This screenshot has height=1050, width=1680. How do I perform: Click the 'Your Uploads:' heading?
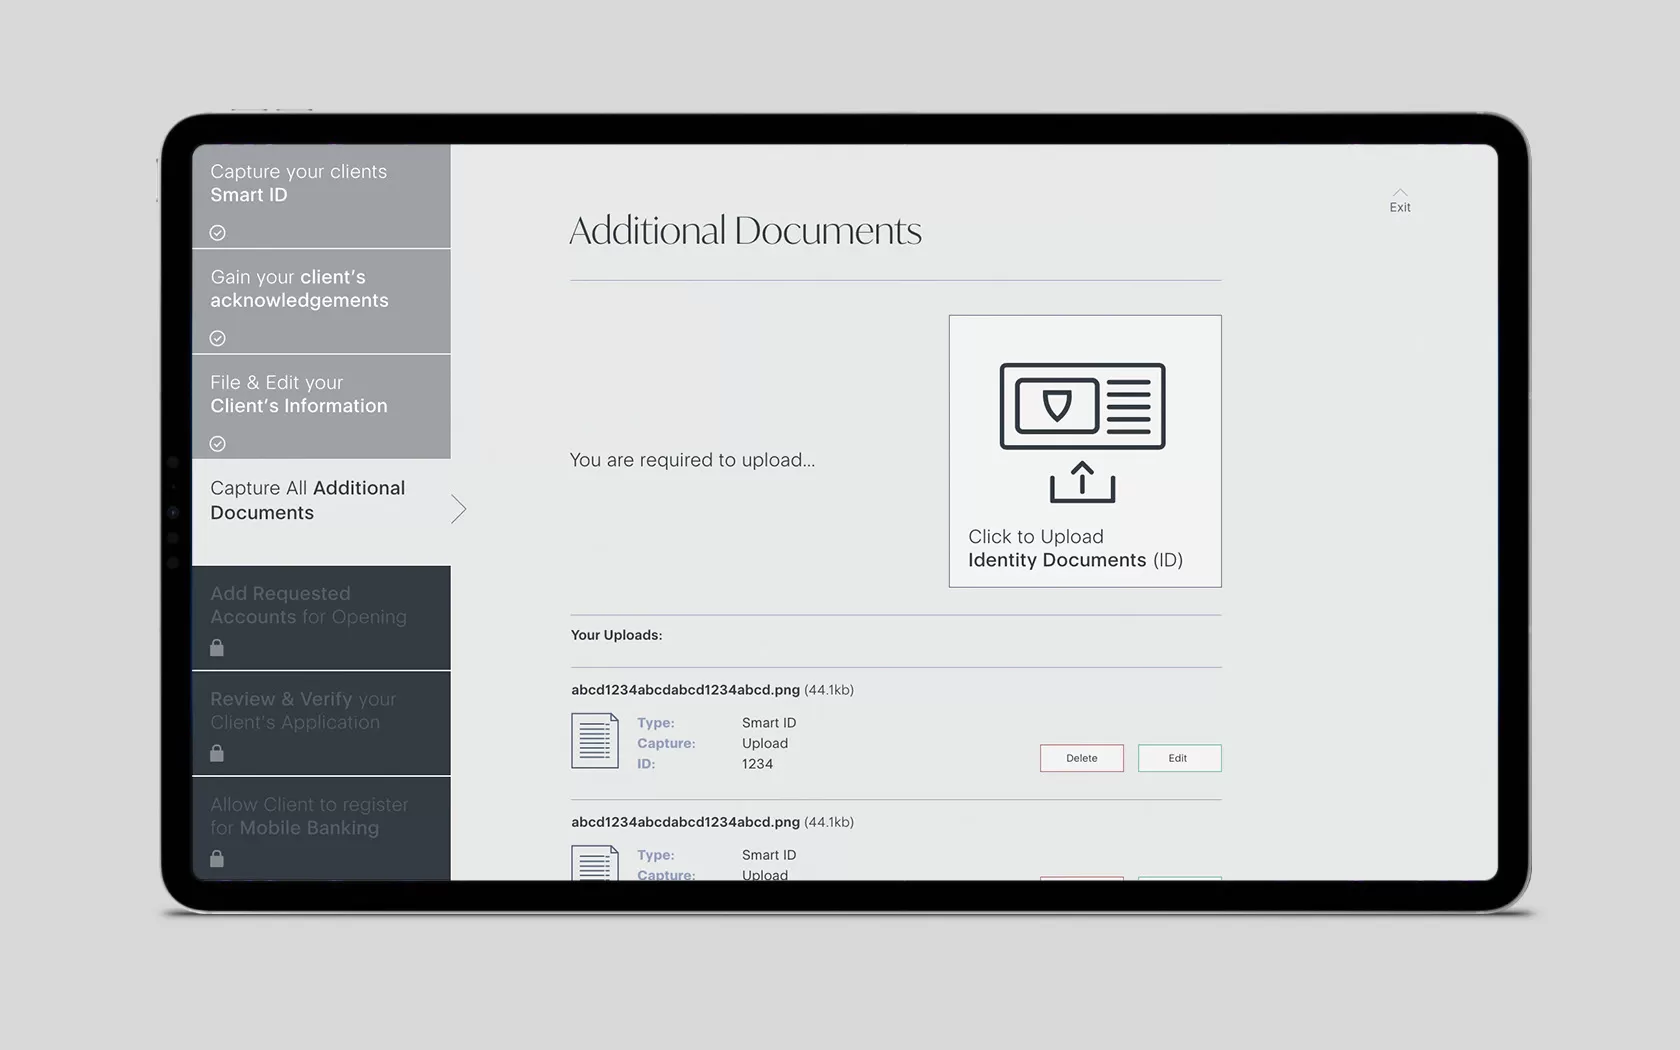(616, 635)
